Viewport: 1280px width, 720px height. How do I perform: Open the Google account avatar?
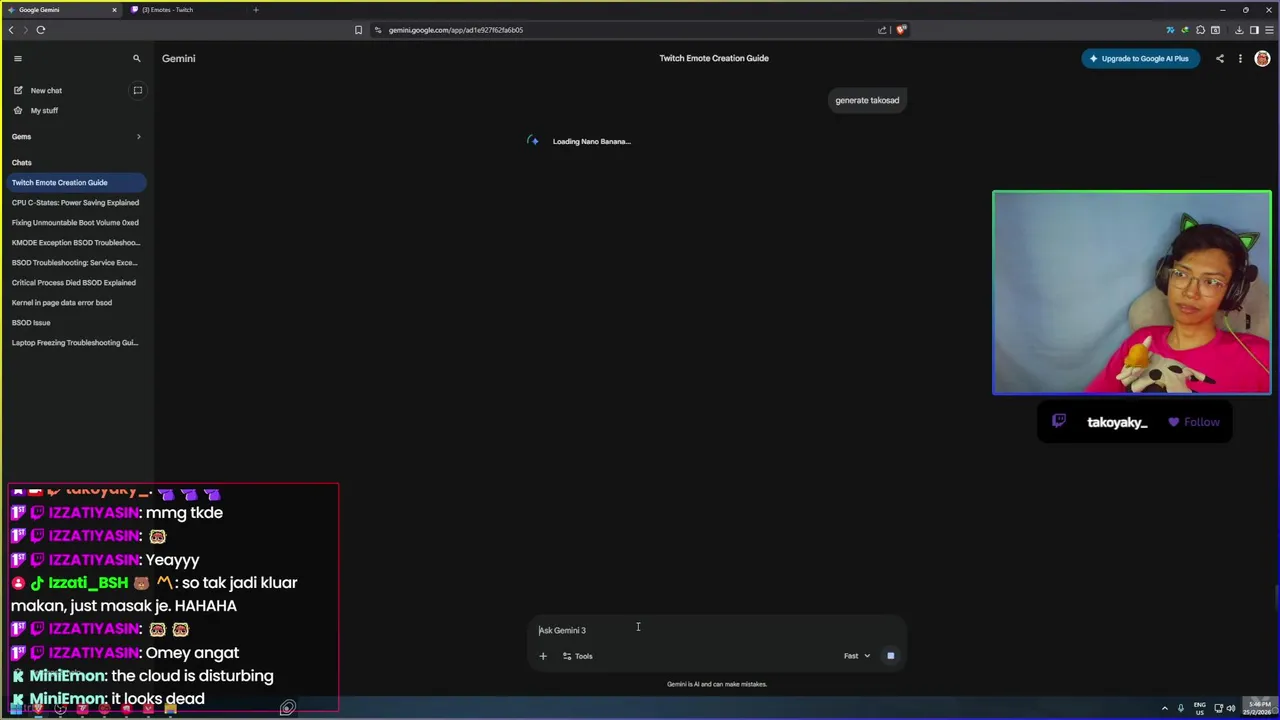[1262, 58]
